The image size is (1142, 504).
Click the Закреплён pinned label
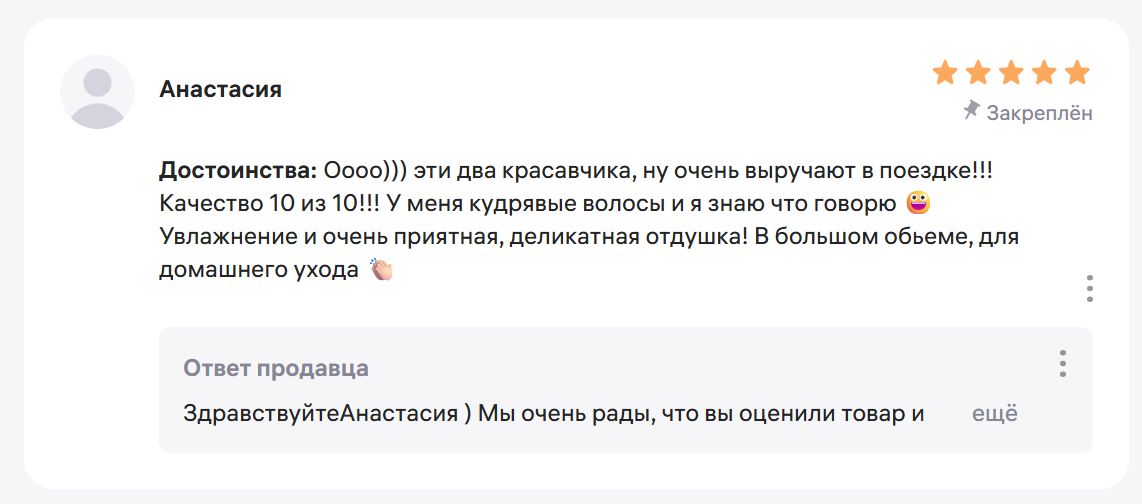1039,113
